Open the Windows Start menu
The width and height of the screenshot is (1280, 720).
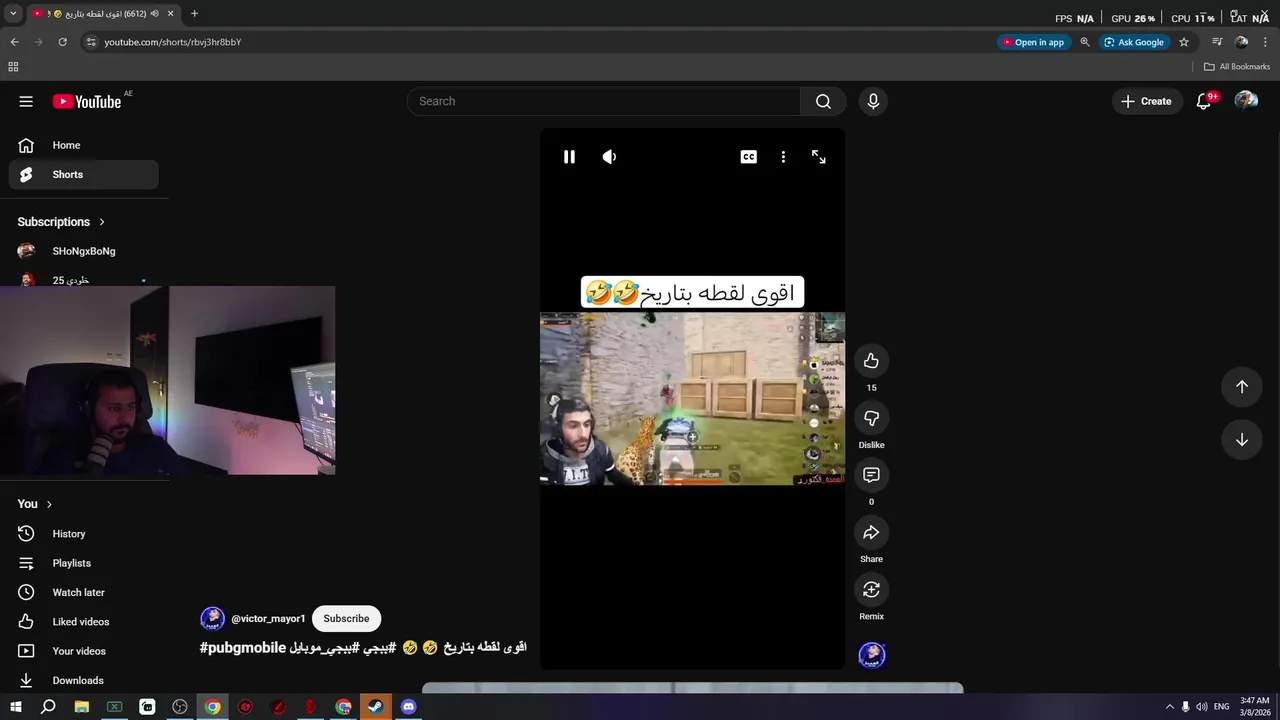[15, 707]
